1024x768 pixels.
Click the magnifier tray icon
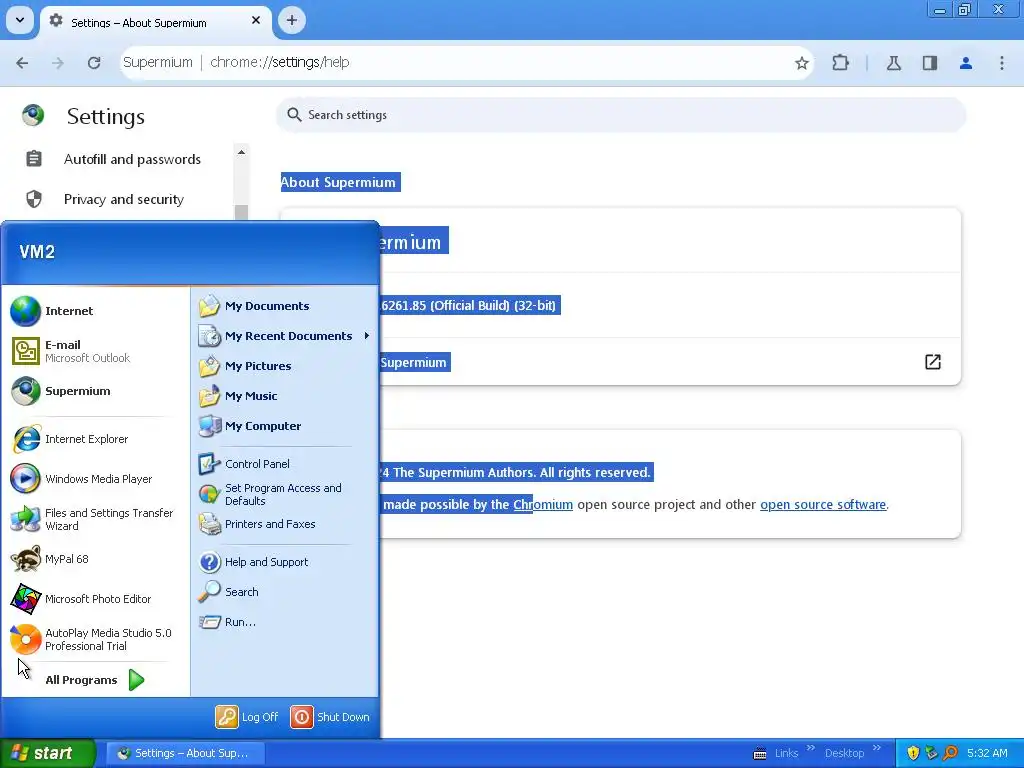pyautogui.click(x=950, y=753)
